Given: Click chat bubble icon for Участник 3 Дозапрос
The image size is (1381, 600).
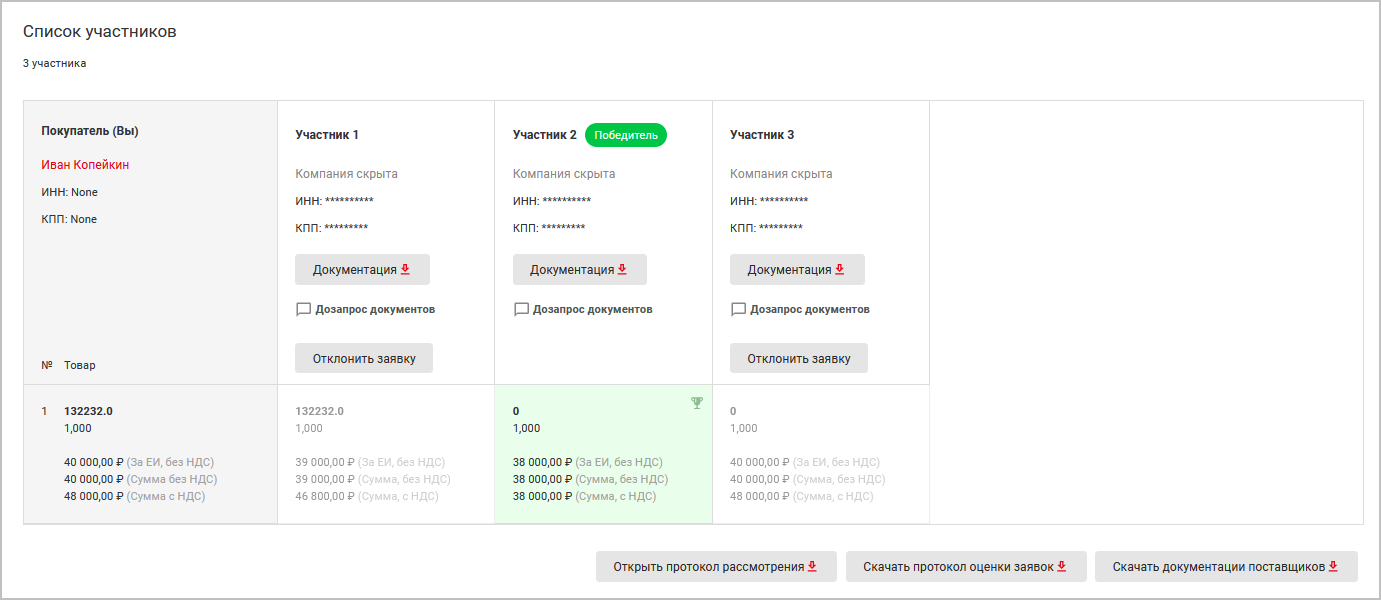Looking at the screenshot, I should click(x=738, y=309).
